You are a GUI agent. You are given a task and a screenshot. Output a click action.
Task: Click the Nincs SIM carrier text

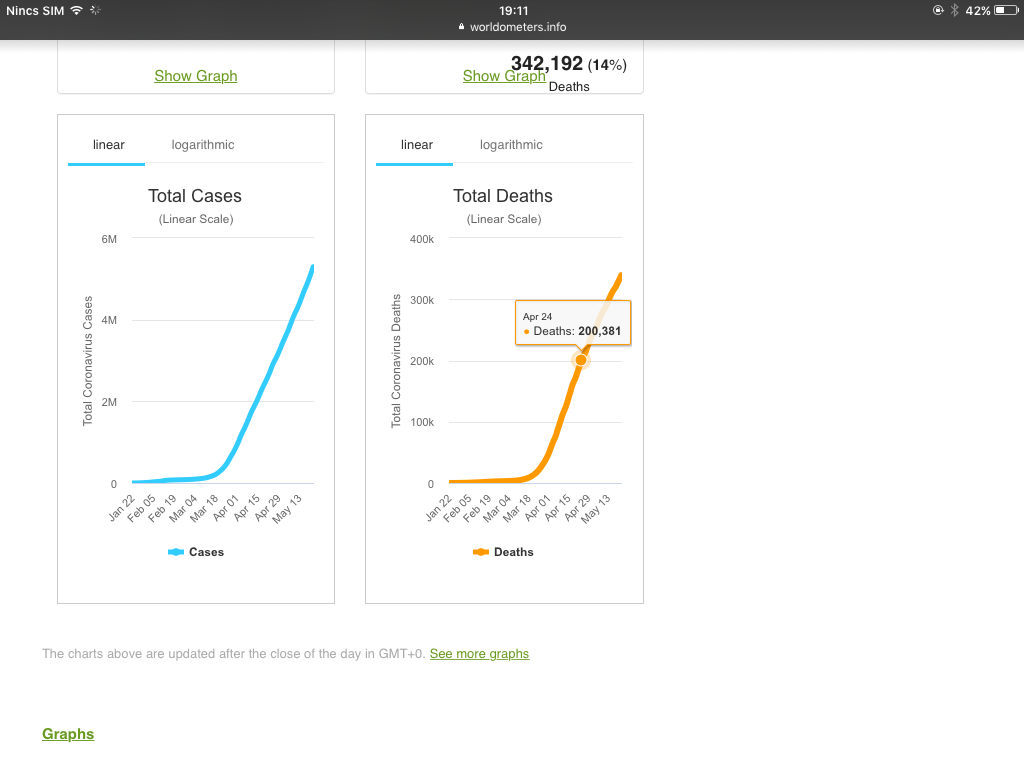click(x=35, y=10)
